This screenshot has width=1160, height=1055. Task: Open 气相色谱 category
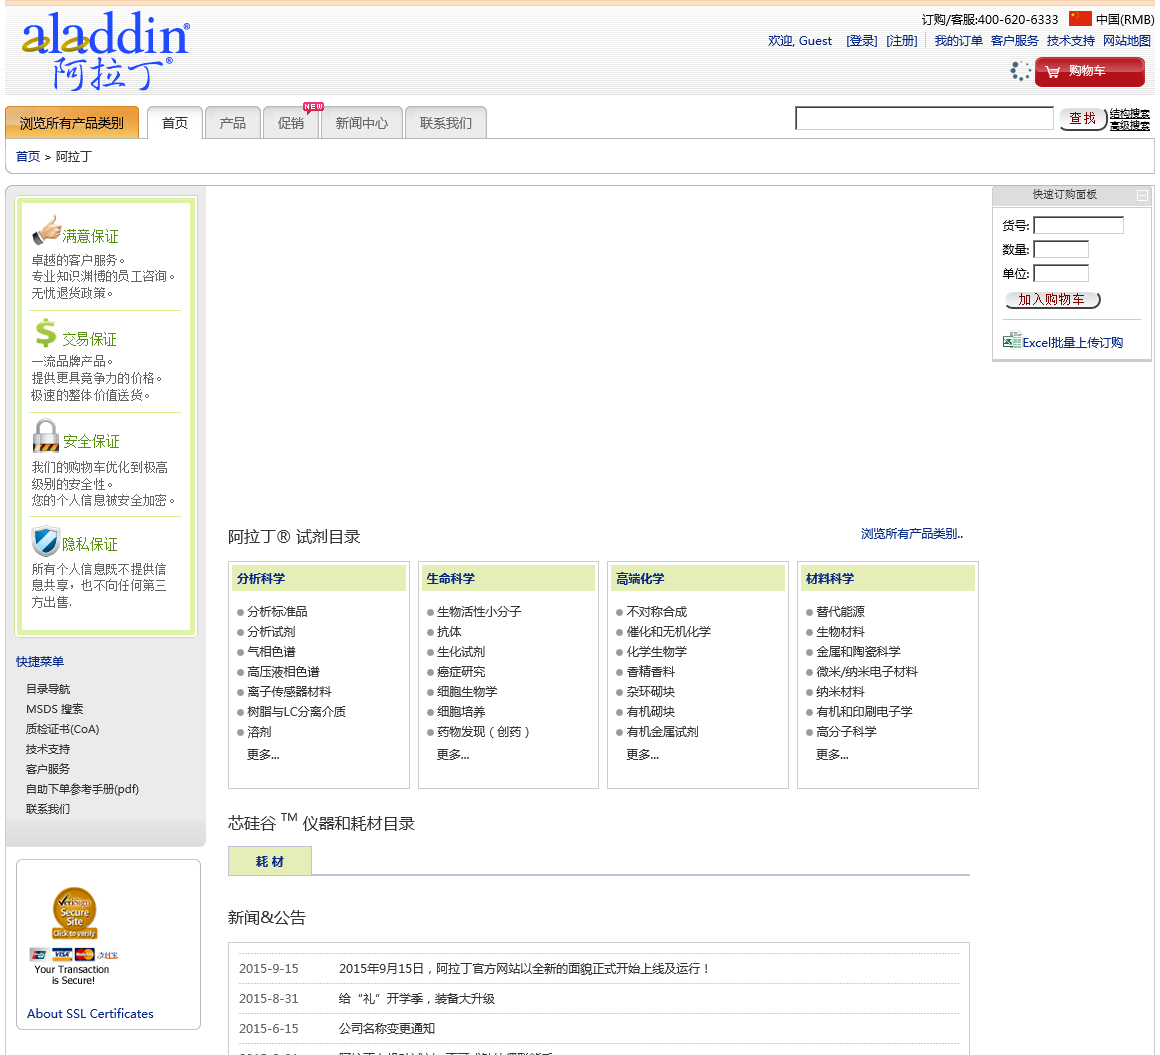(272, 652)
